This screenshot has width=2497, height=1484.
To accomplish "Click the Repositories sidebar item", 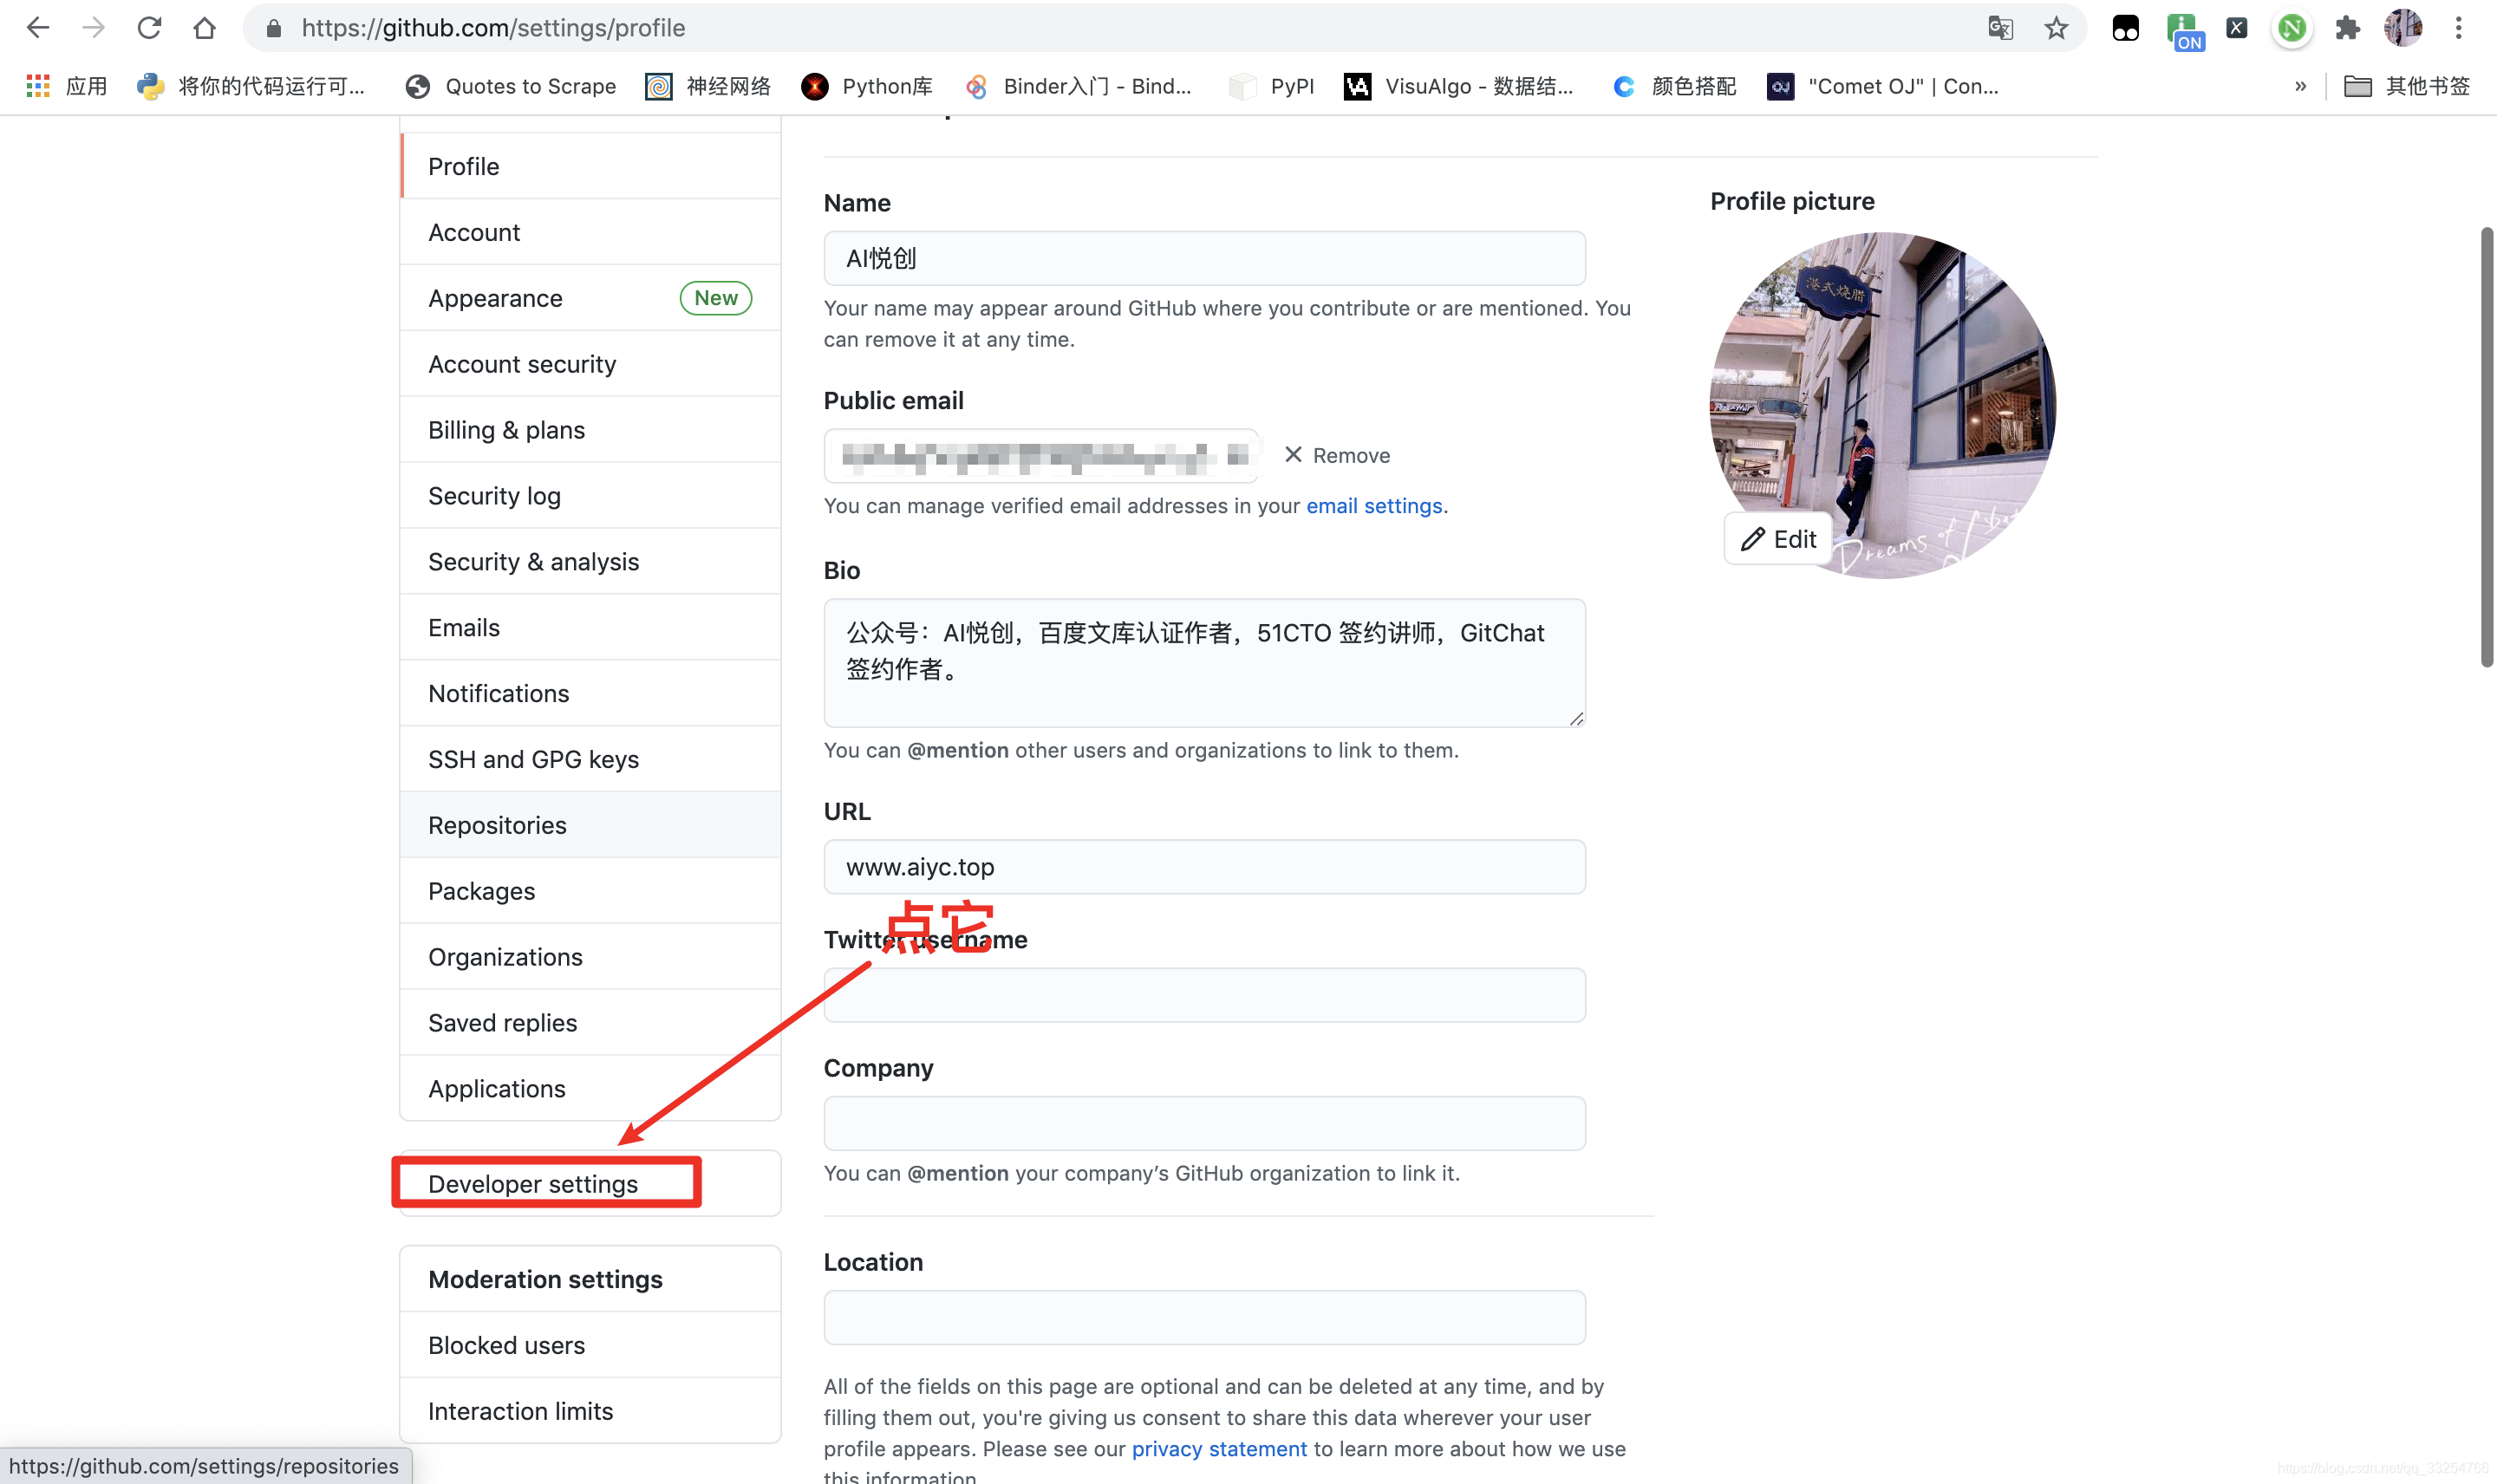I will click(x=497, y=823).
